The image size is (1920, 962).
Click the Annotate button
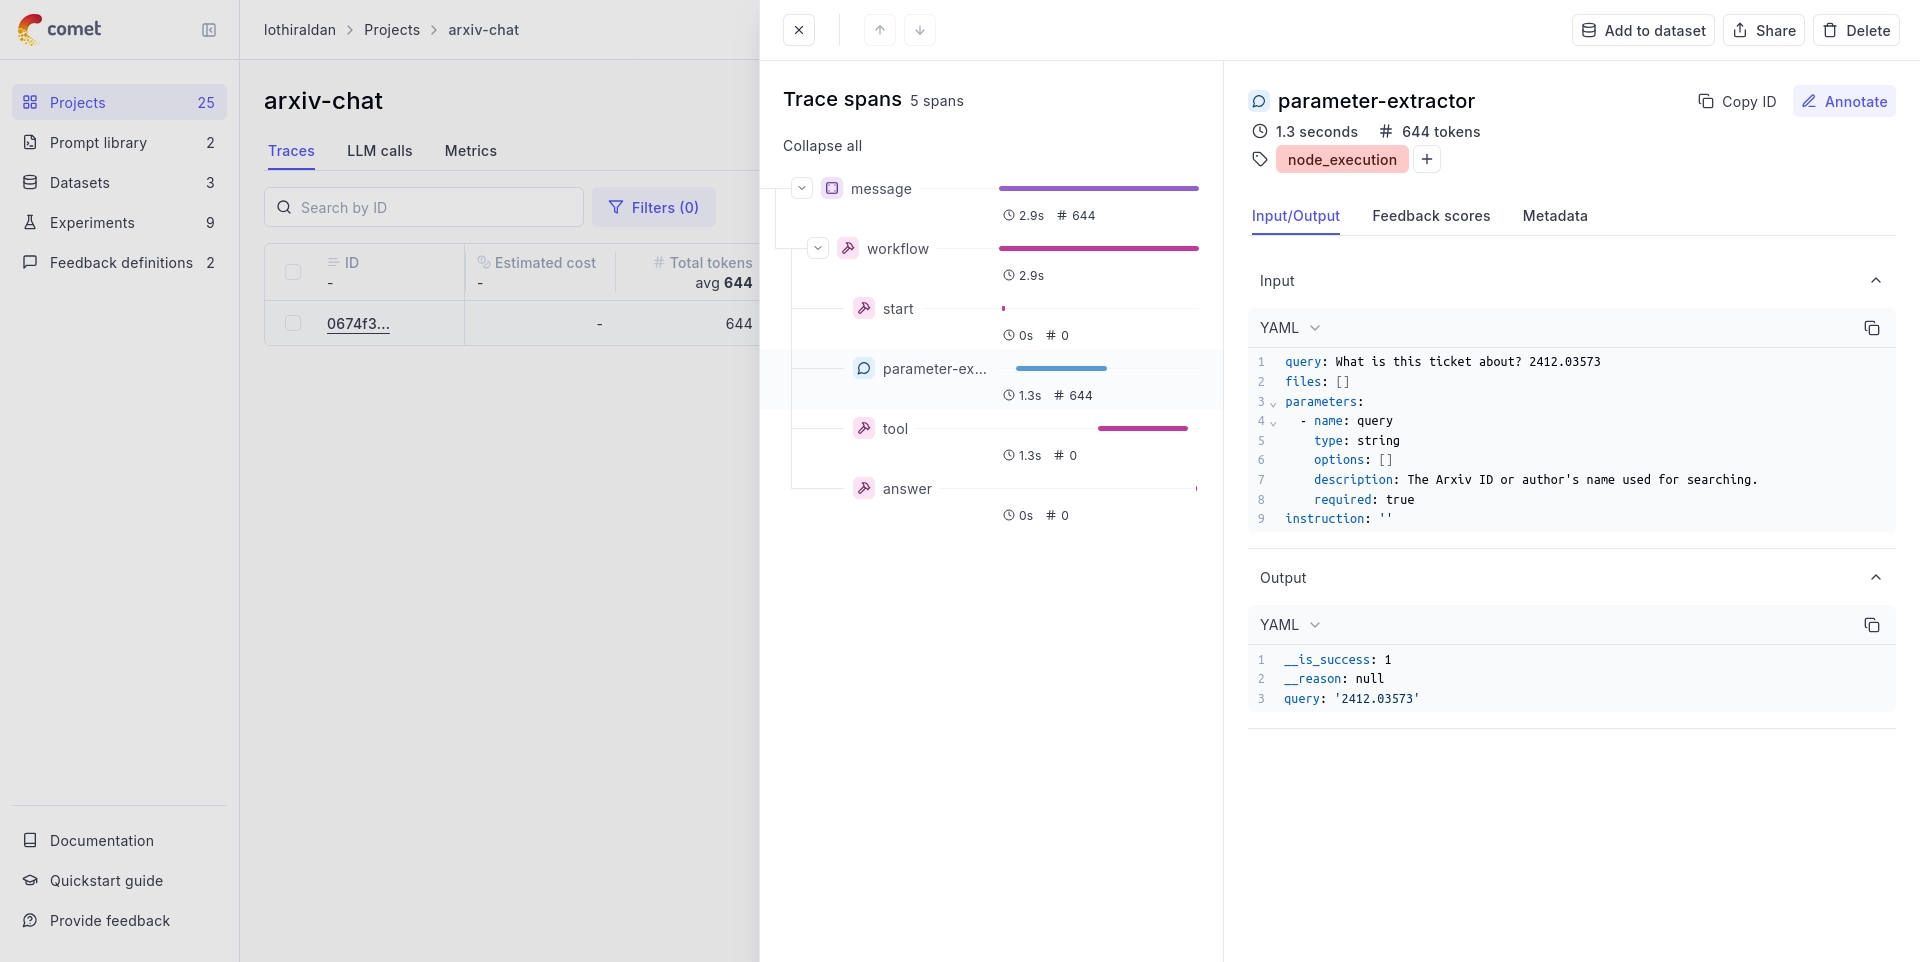click(x=1844, y=102)
